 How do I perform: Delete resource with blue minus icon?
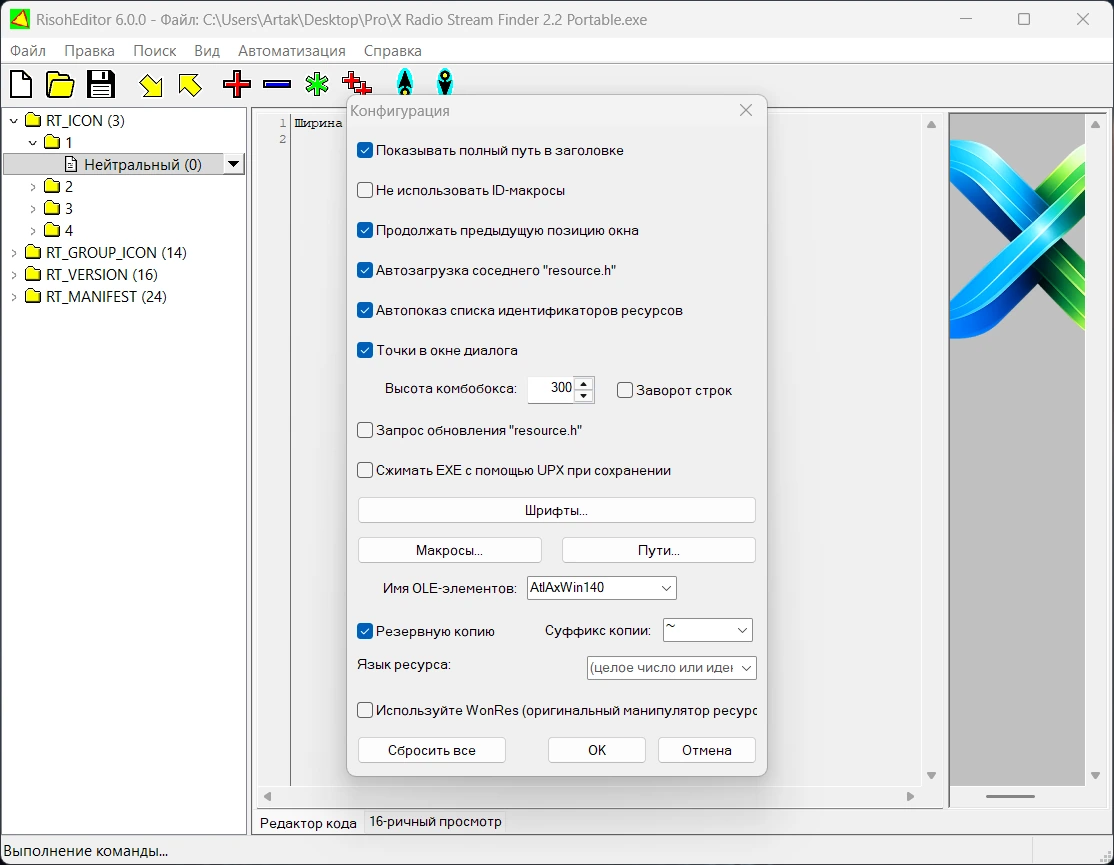(x=276, y=85)
